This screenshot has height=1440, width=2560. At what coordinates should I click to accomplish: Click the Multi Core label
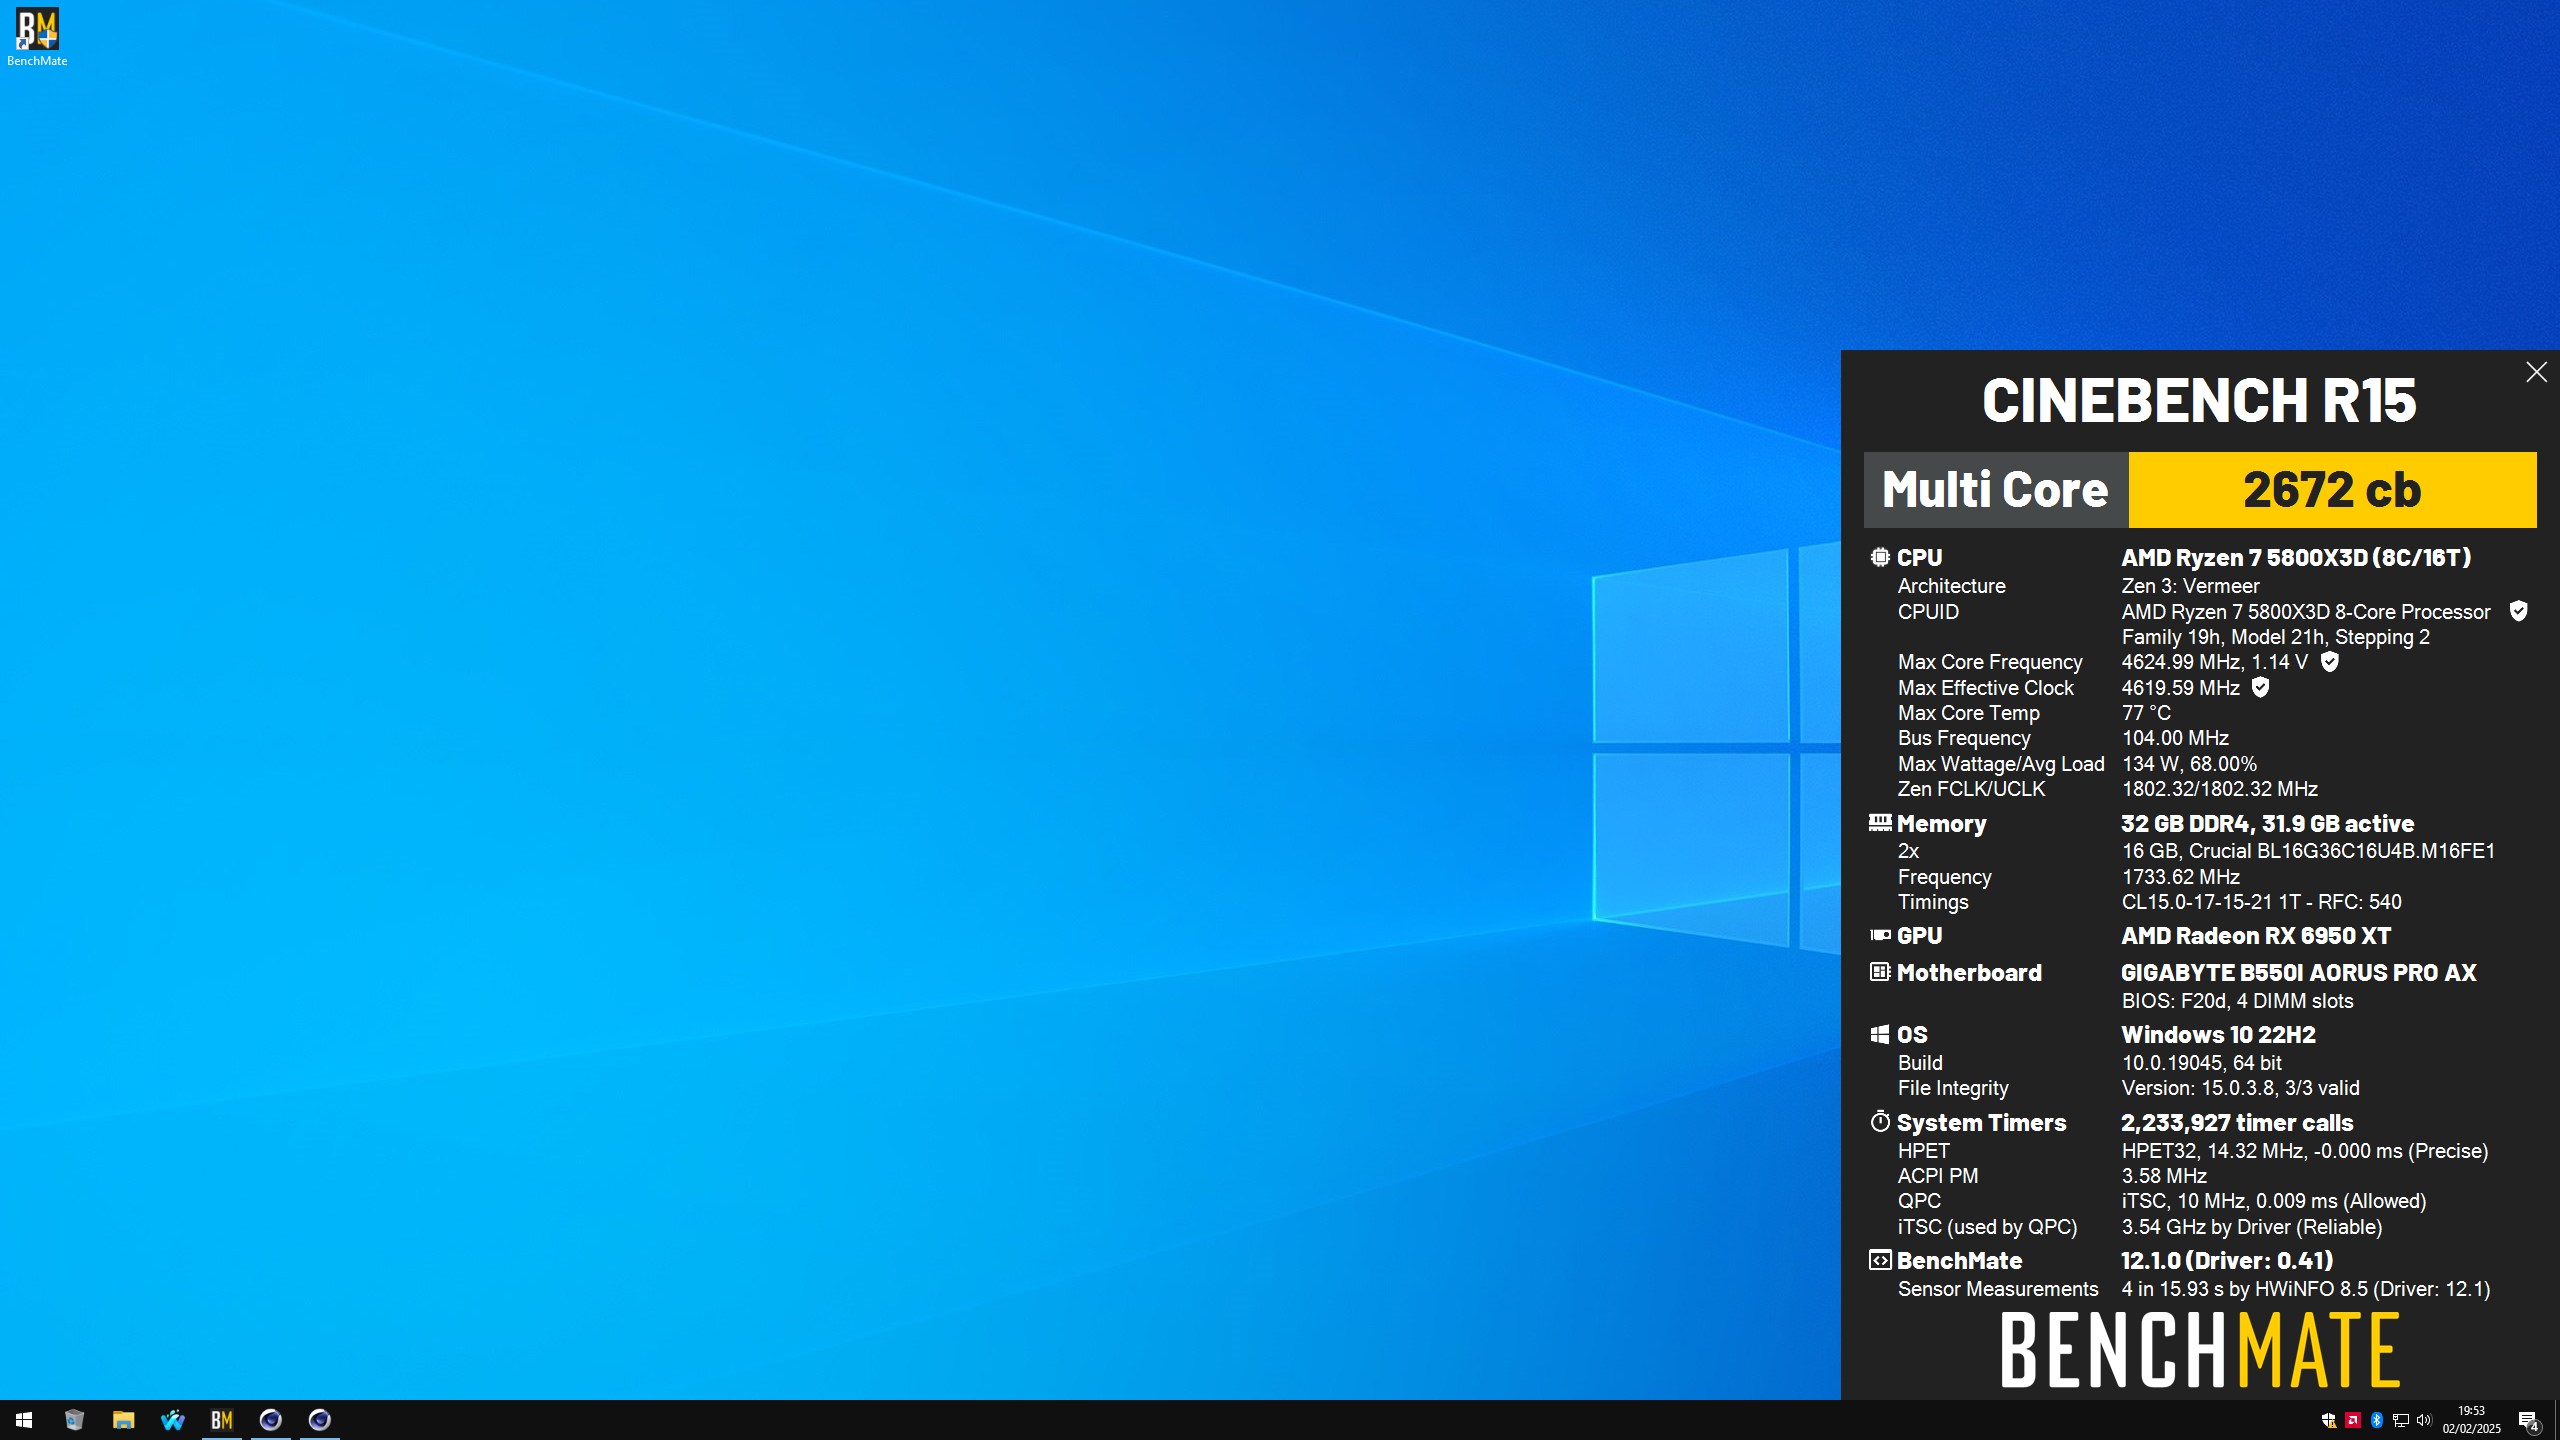1995,490
